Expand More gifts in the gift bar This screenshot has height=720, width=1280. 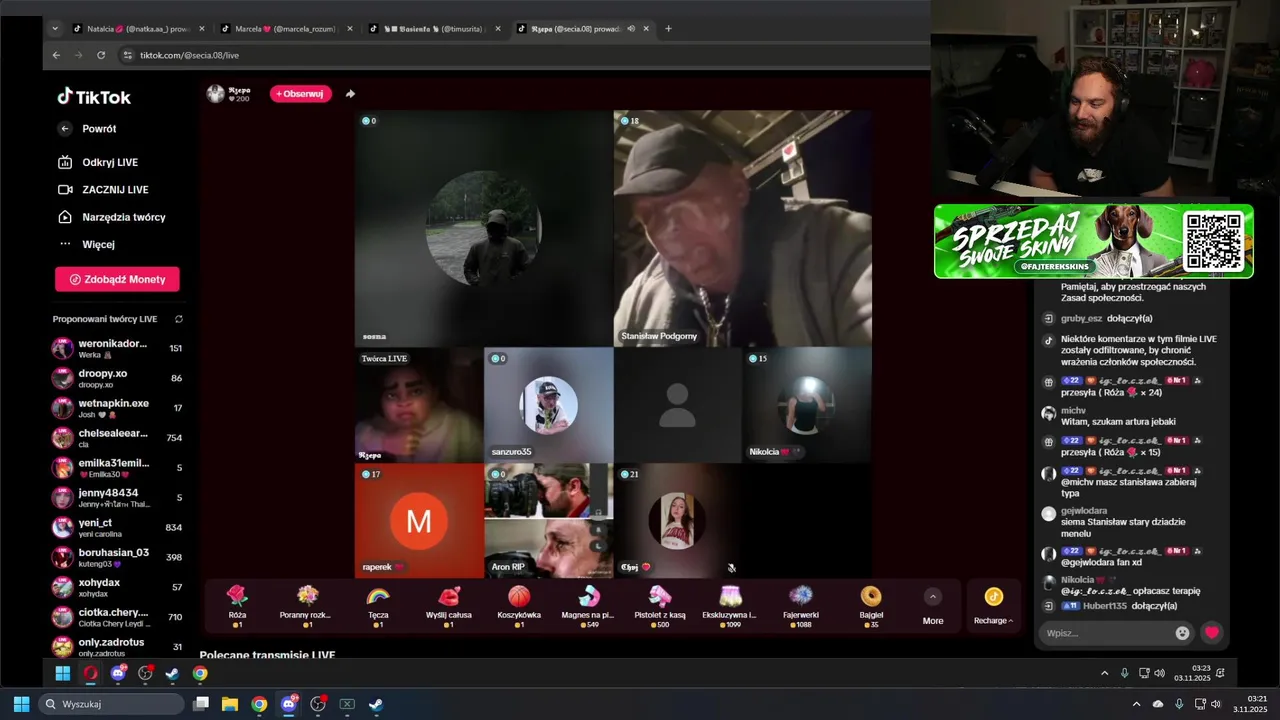point(933,606)
